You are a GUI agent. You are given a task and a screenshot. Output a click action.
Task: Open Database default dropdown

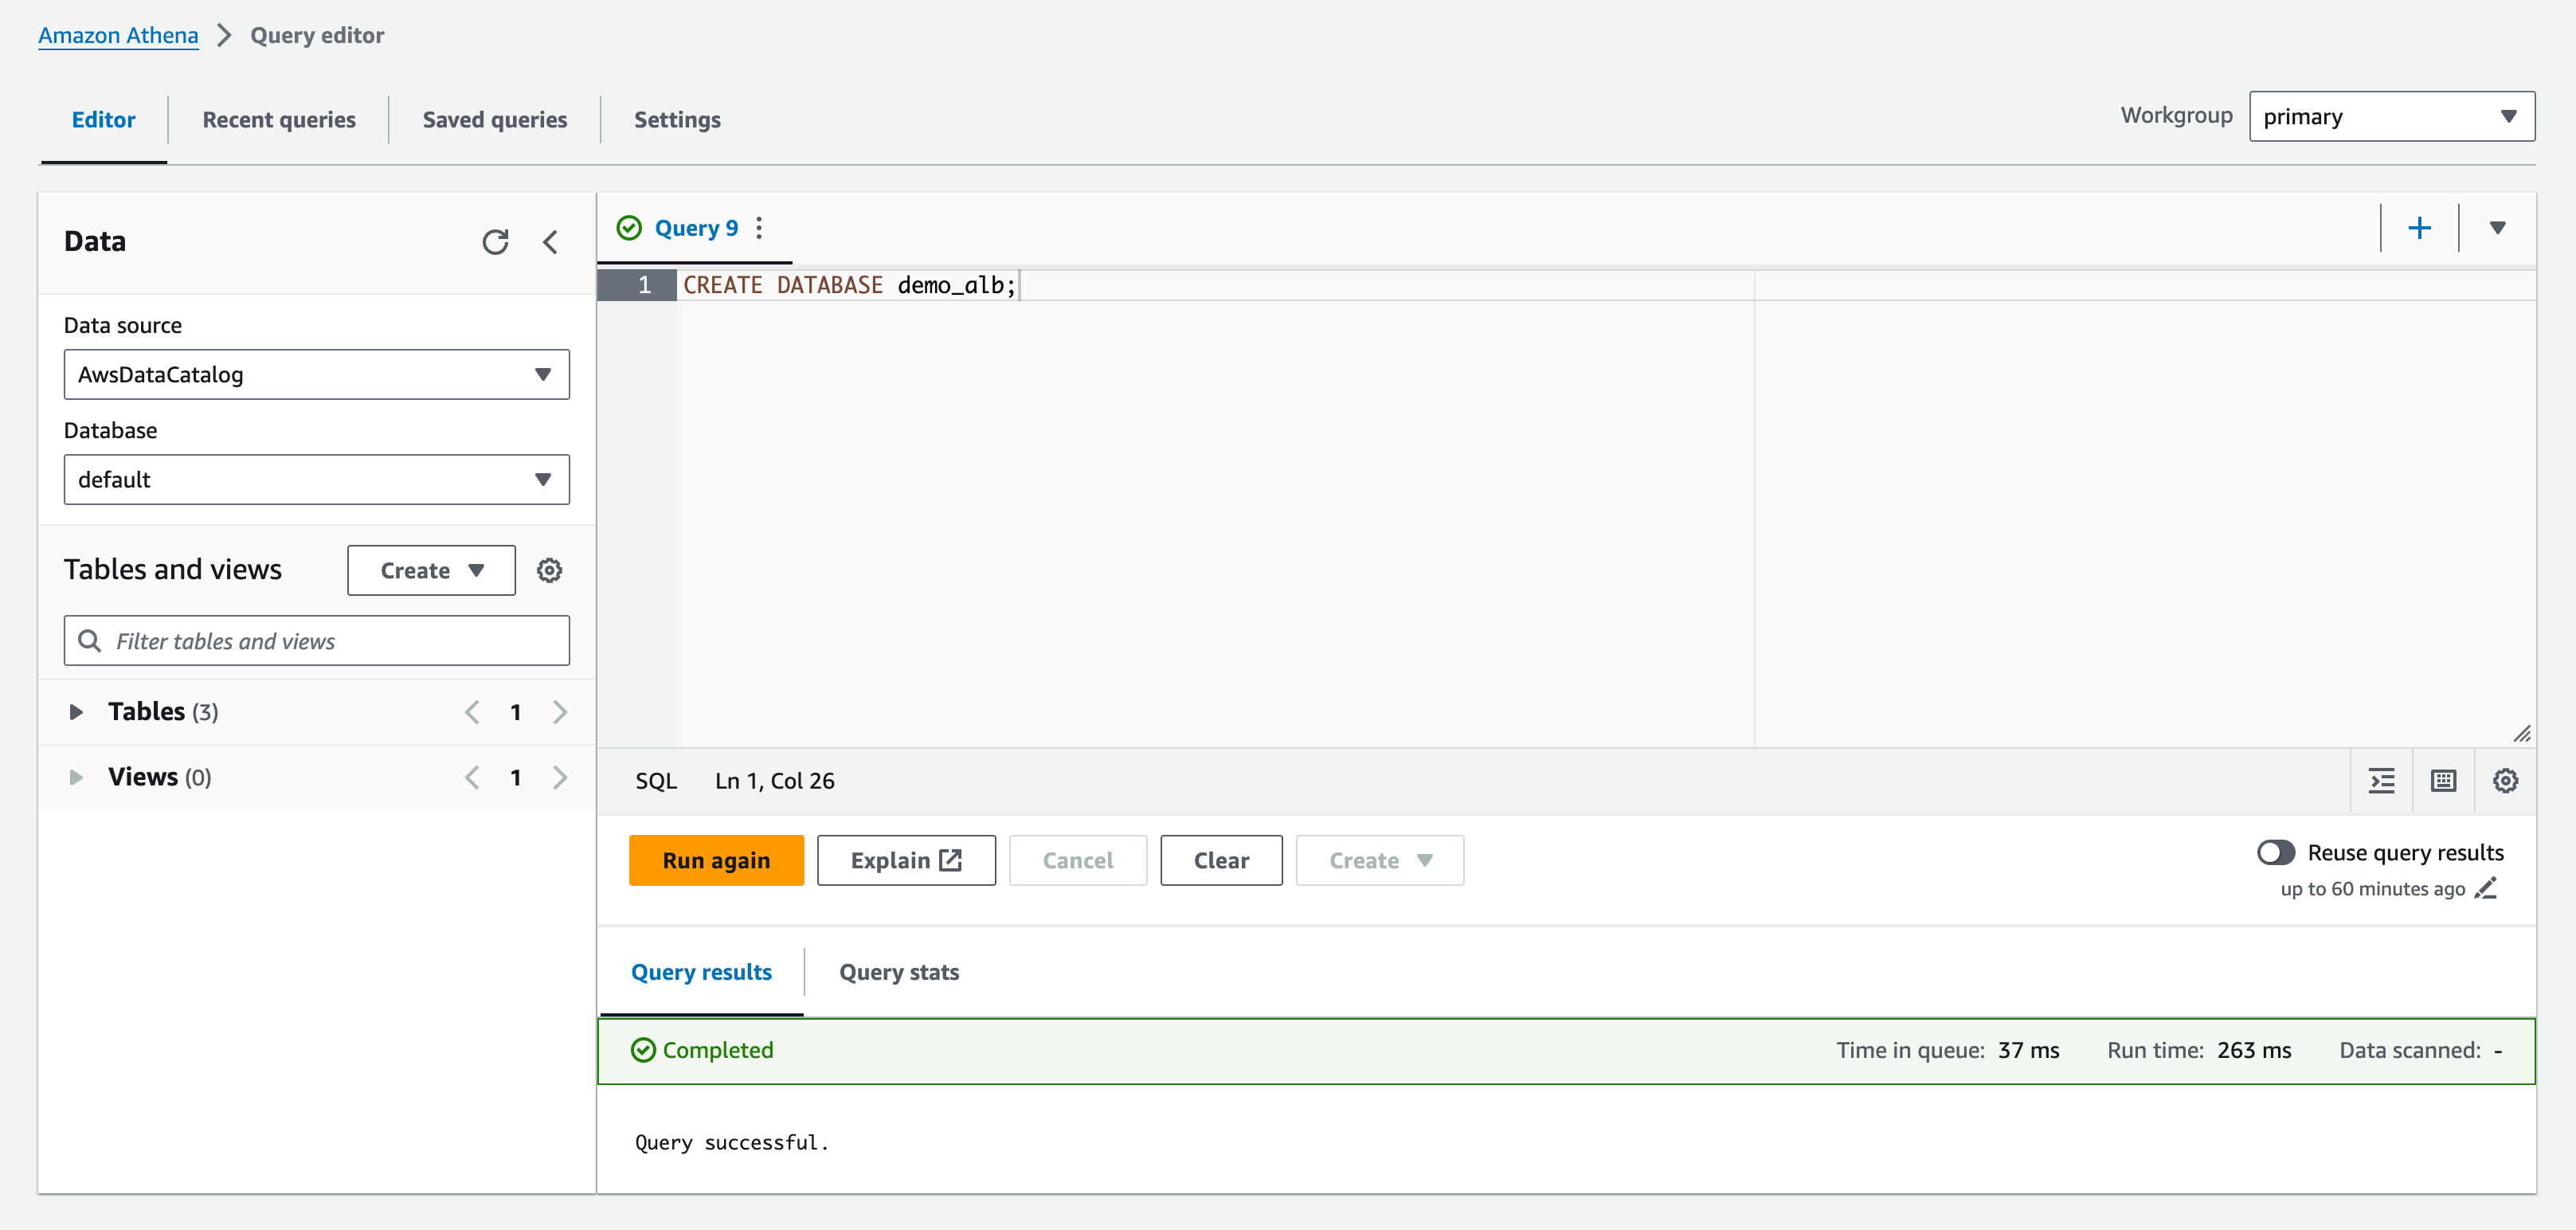click(317, 479)
